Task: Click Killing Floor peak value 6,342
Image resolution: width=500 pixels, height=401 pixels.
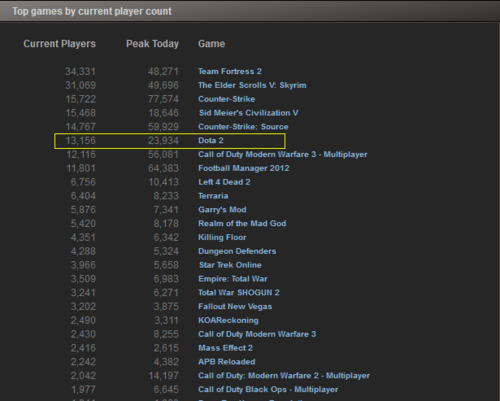Action: click(x=166, y=237)
